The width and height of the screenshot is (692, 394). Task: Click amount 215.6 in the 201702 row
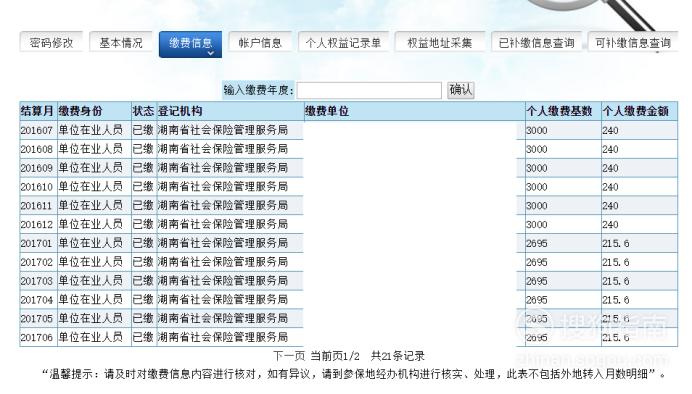tap(616, 262)
